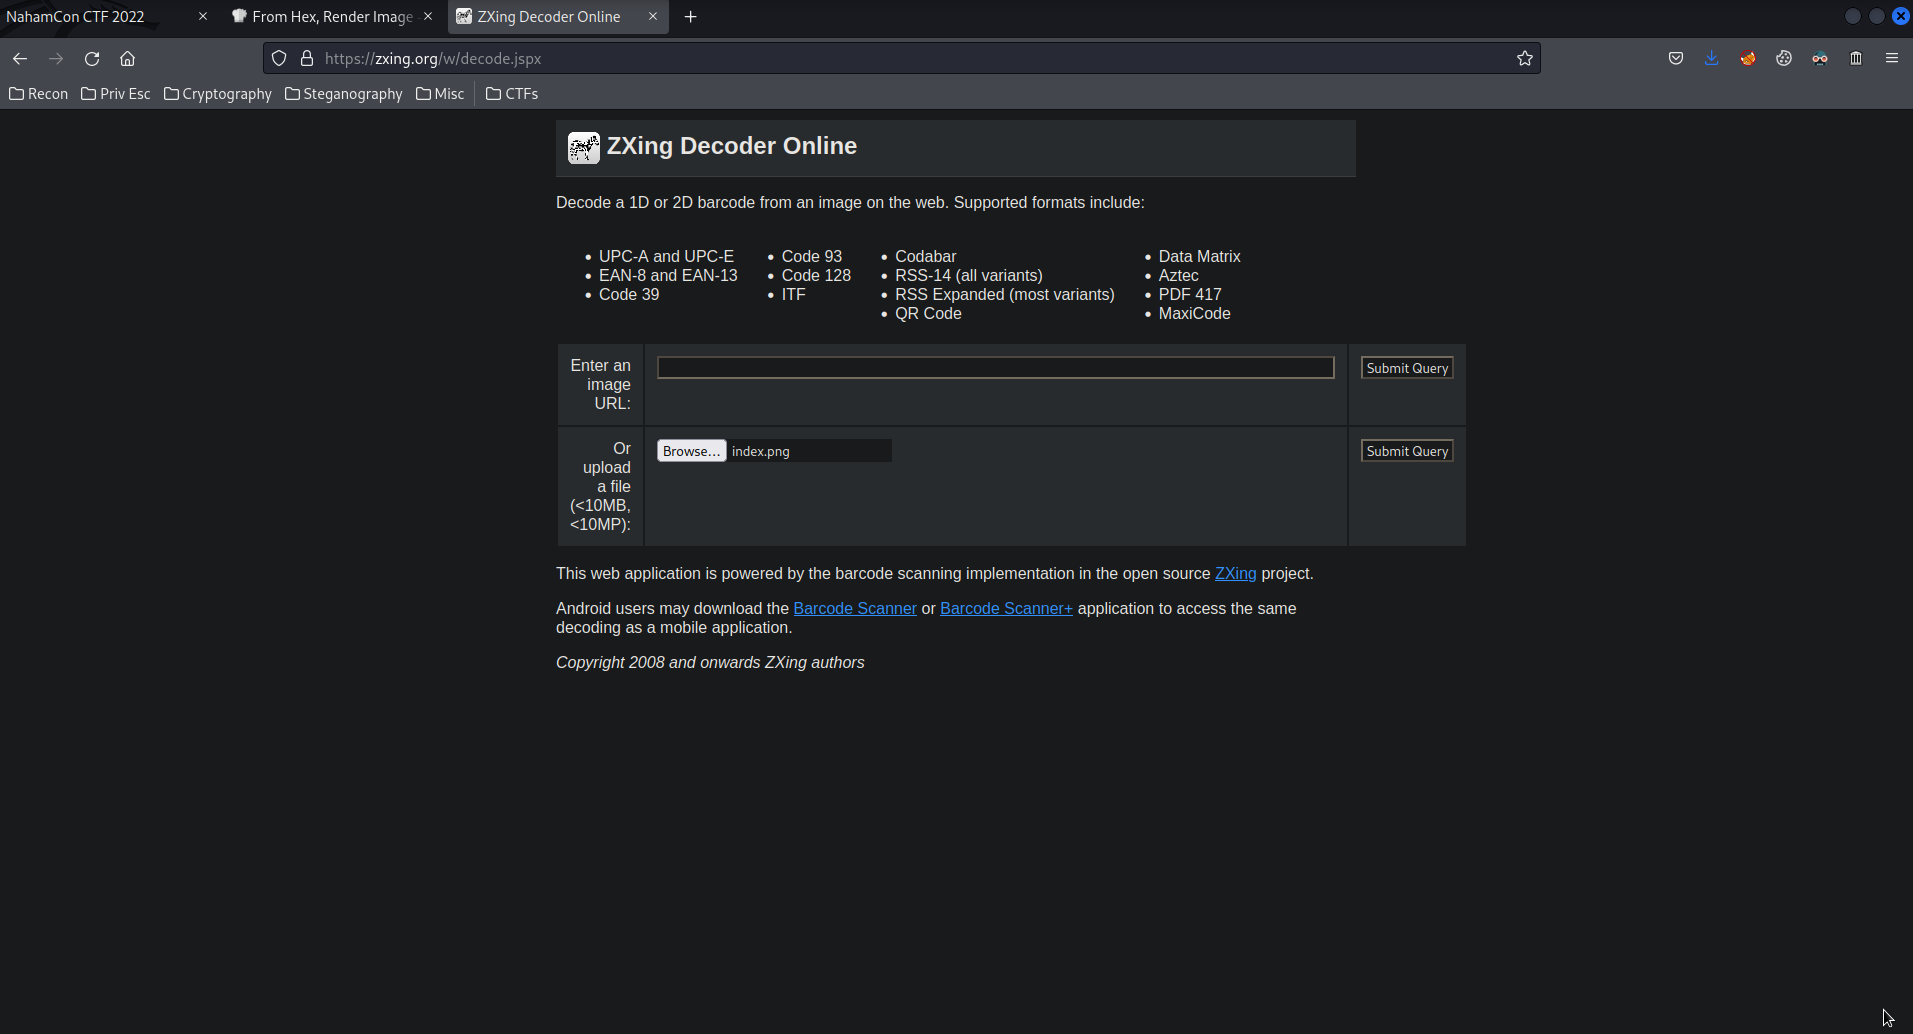
Task: Open a new browser tab
Action: 690,17
